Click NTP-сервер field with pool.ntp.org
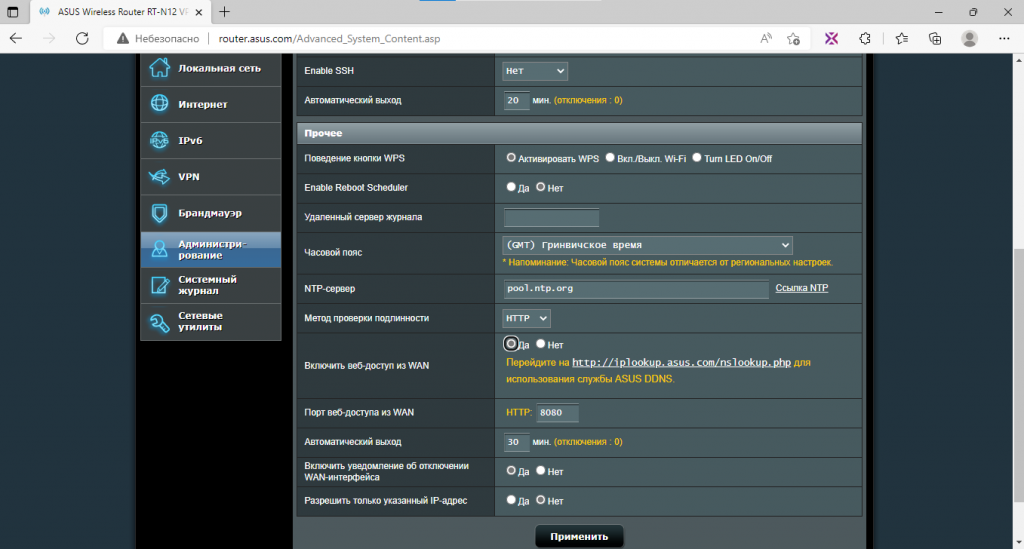 click(x=635, y=289)
